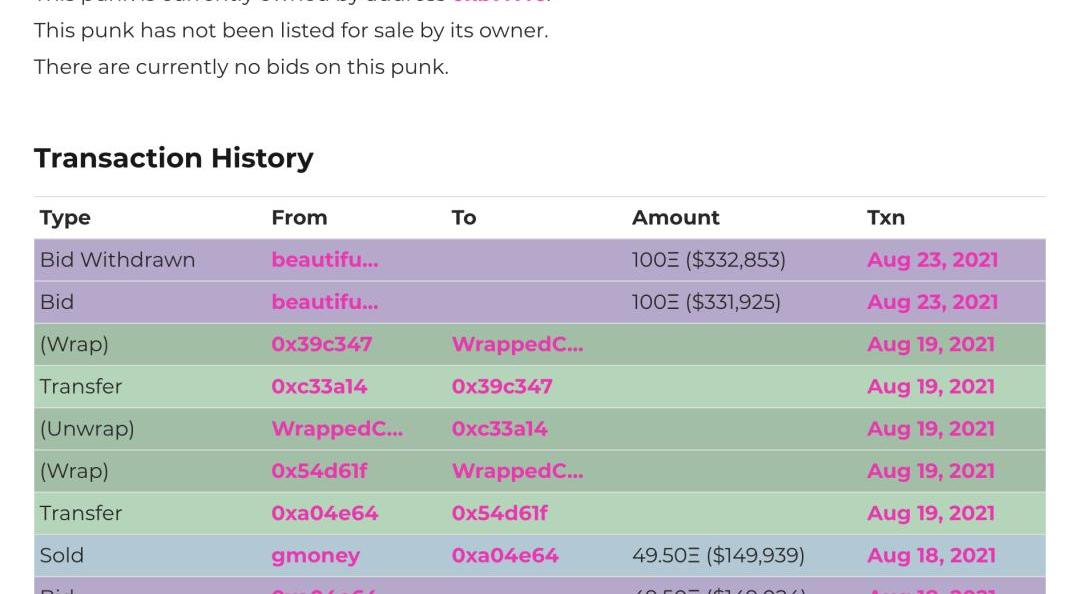Open the beautifu... address in the Bid row

click(325, 302)
